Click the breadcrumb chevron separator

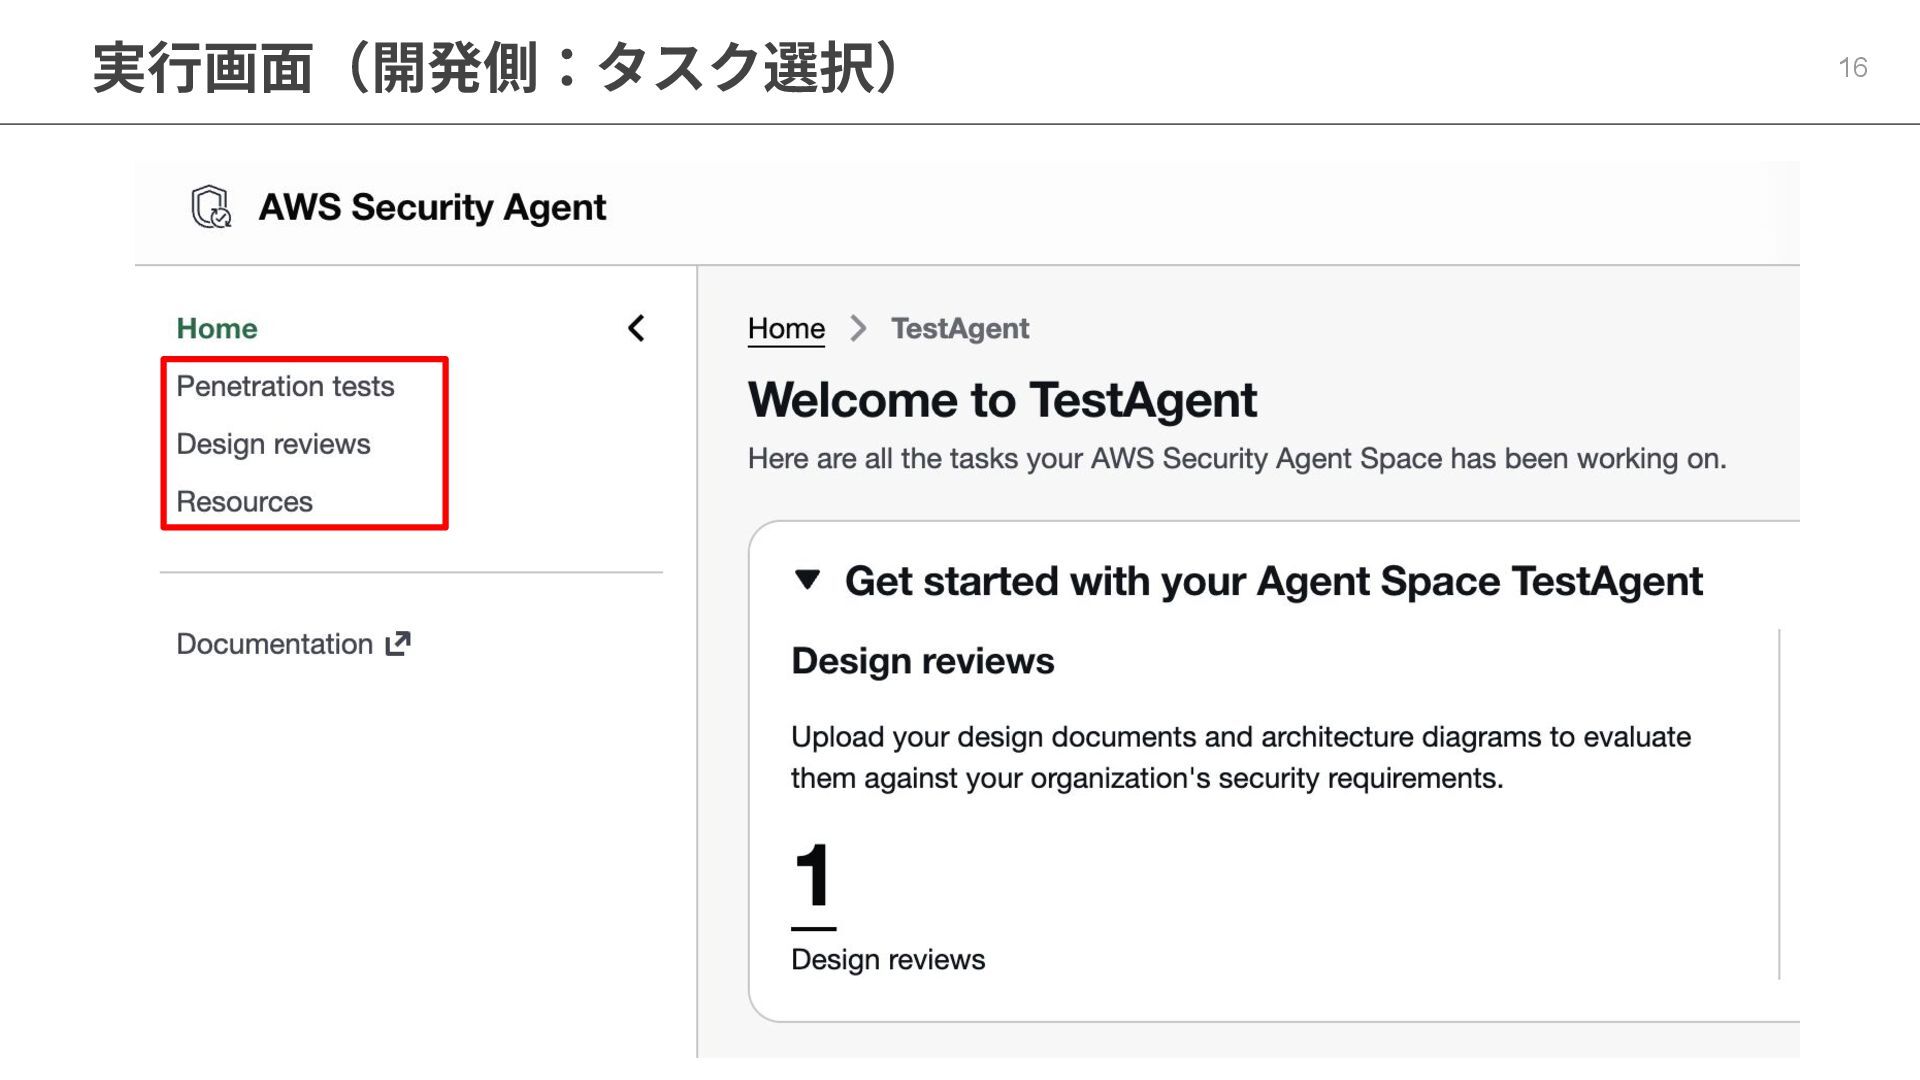(x=857, y=328)
